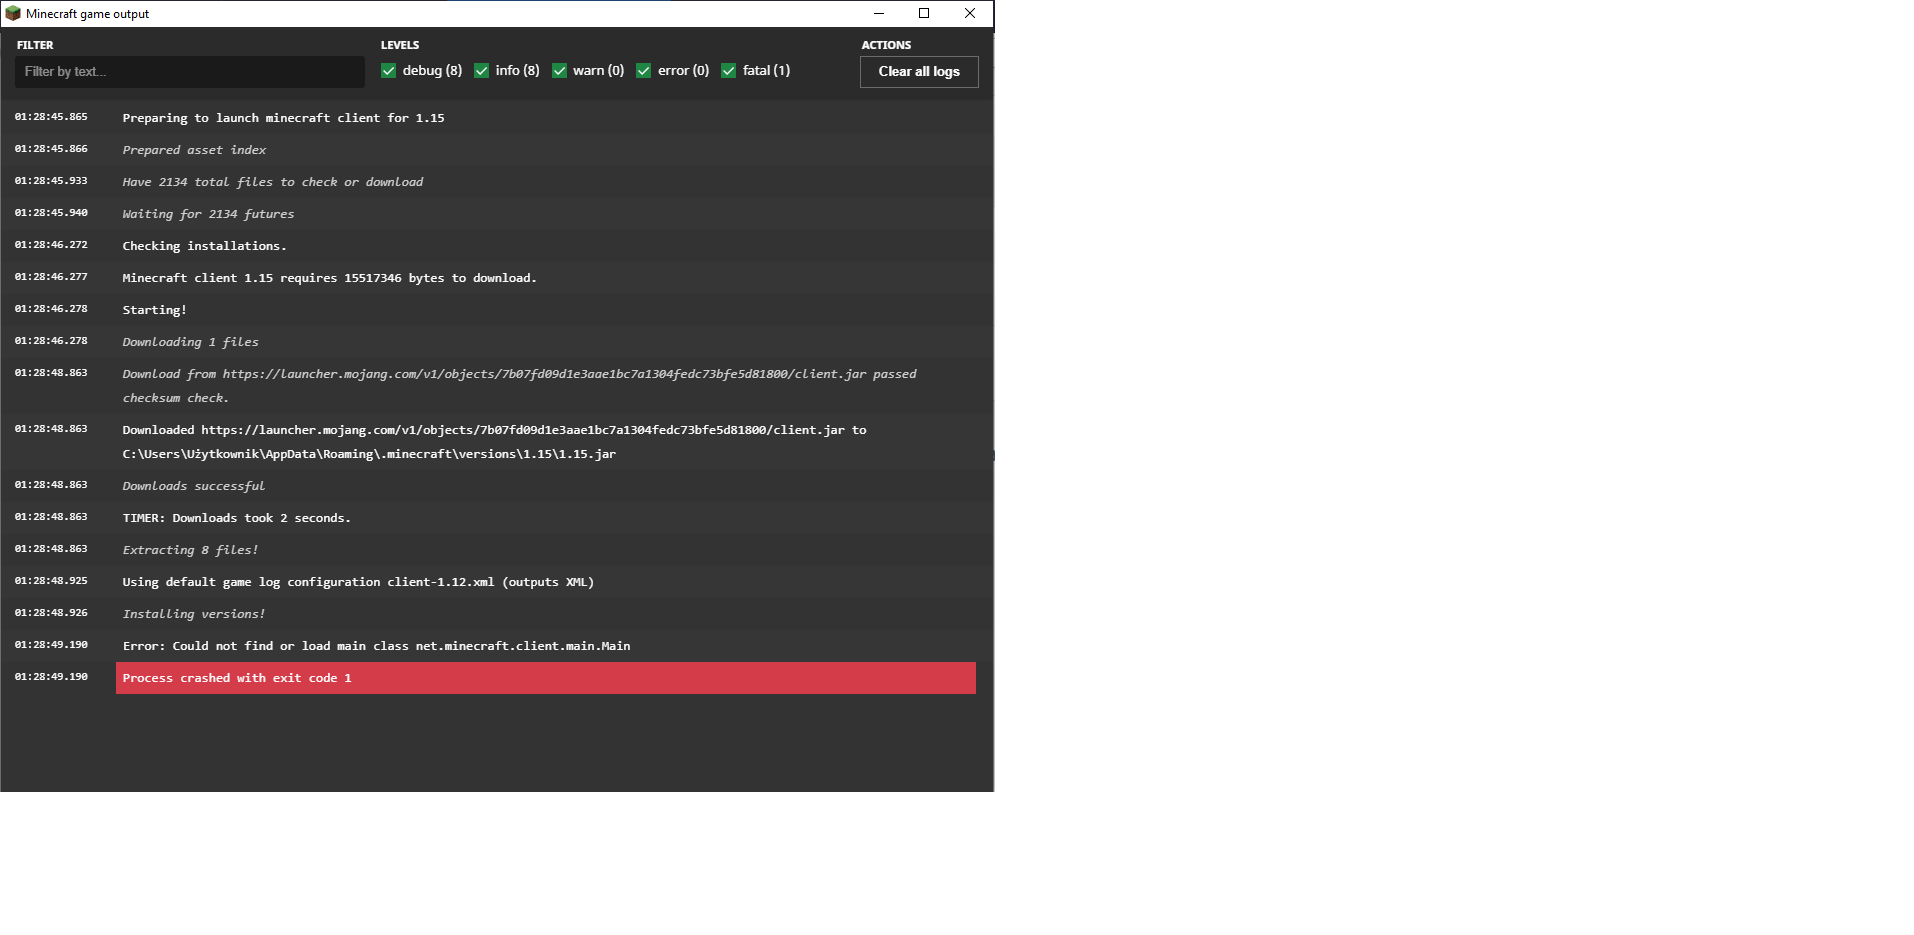Click the 'Checking installations.' log line
This screenshot has height=935, width=1914.
coord(204,246)
